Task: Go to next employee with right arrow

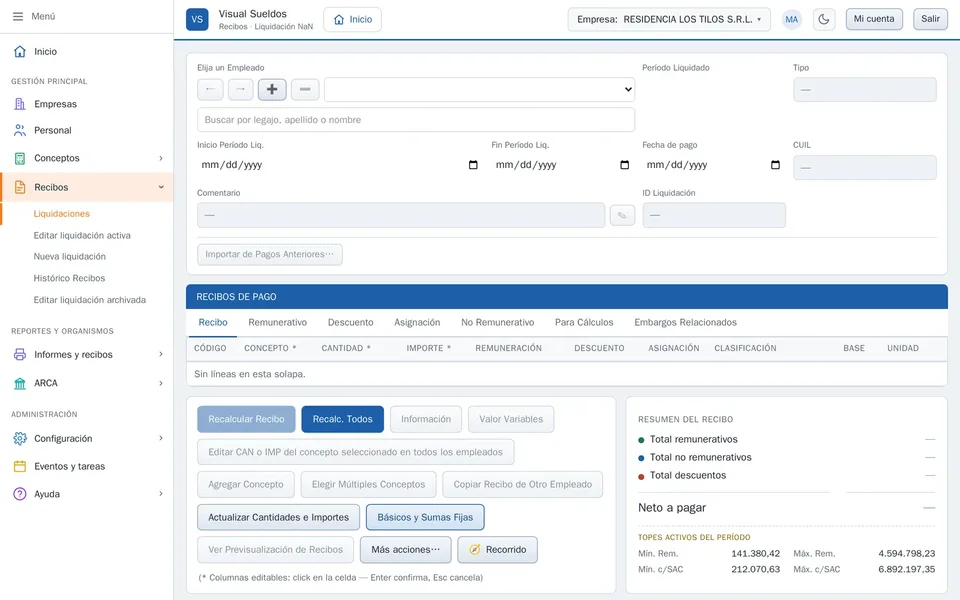Action: pos(241,89)
